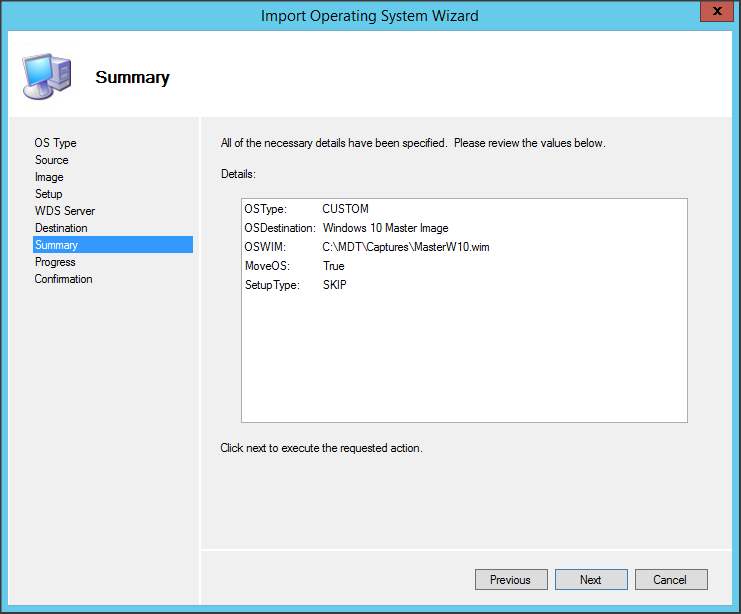Image resolution: width=741 pixels, height=614 pixels.
Task: Open the Confirmation step
Action: coord(63,279)
